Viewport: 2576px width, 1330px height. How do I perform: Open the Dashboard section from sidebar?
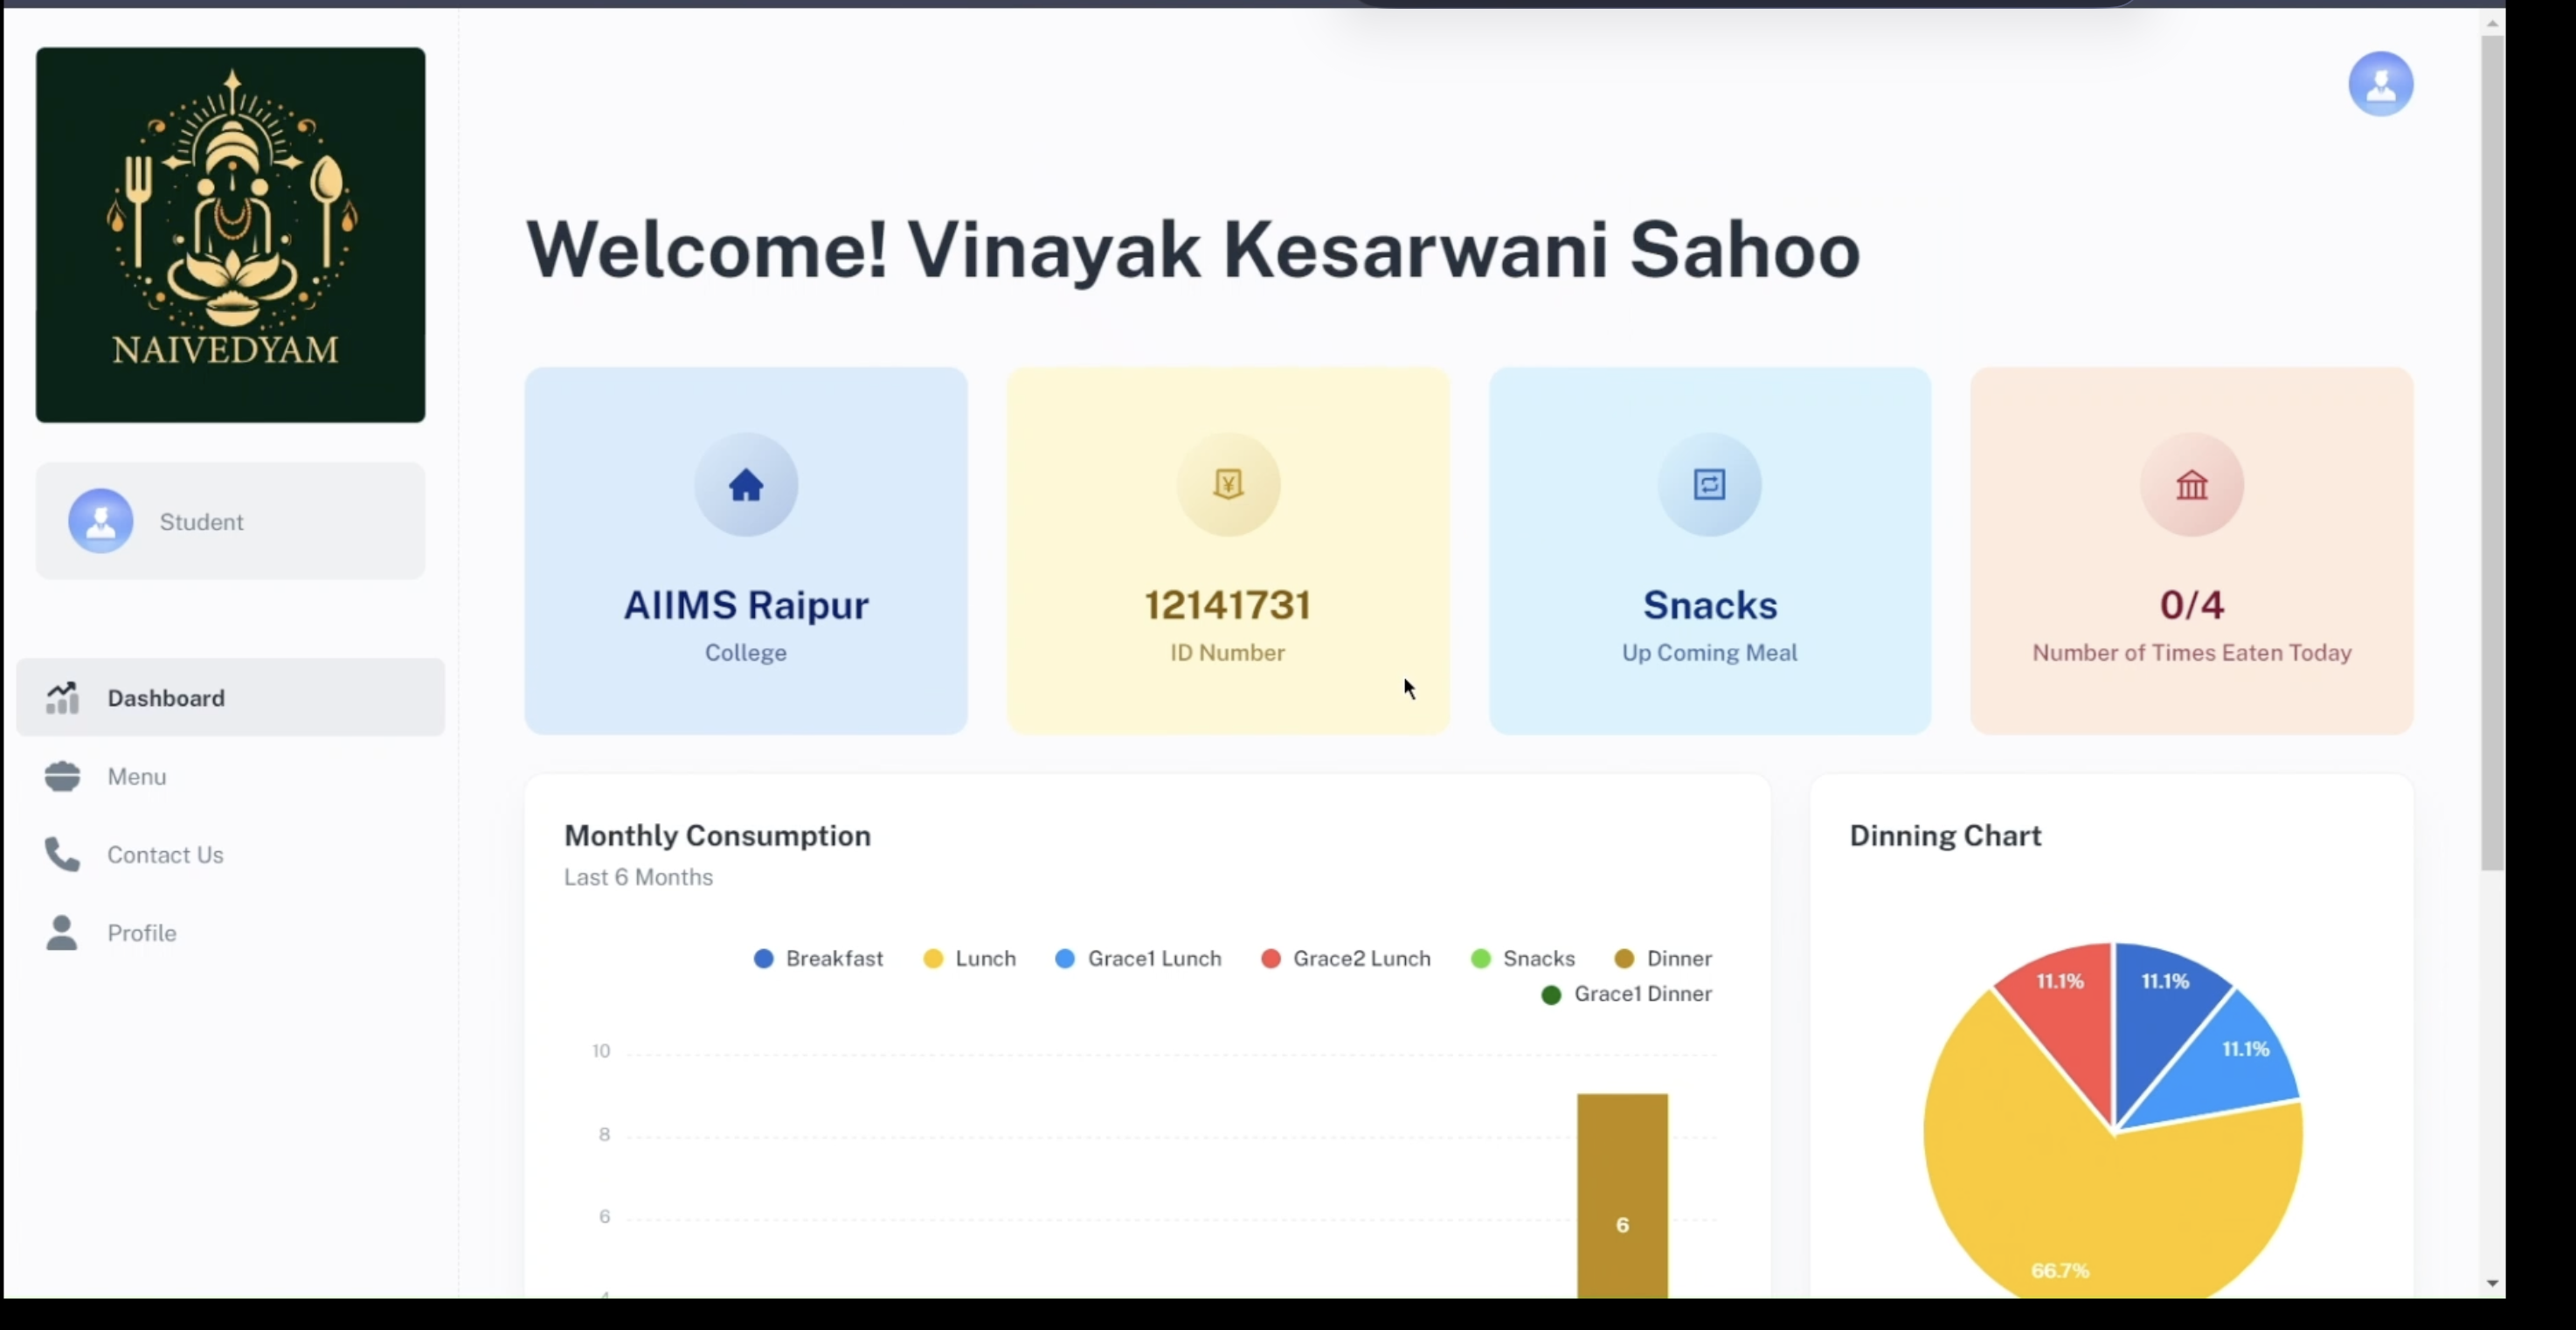point(165,698)
